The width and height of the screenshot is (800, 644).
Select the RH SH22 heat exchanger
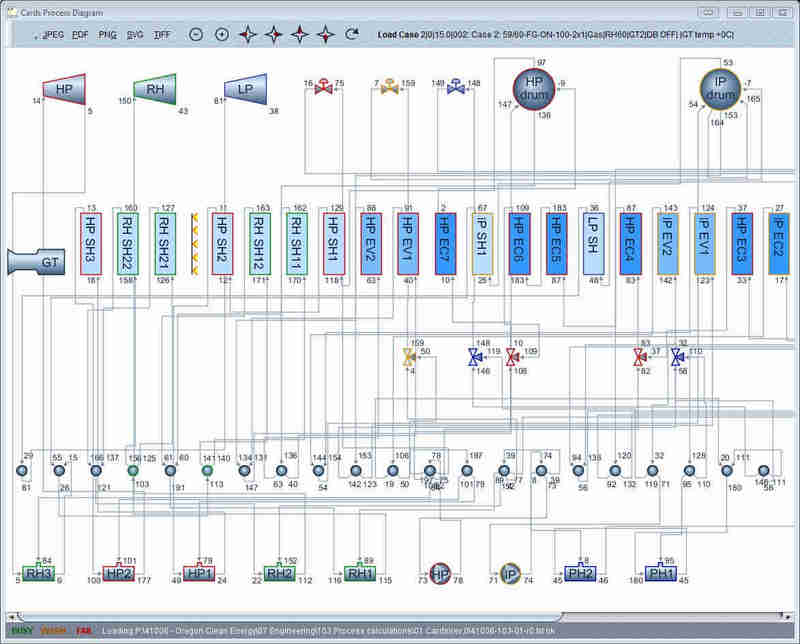click(128, 244)
